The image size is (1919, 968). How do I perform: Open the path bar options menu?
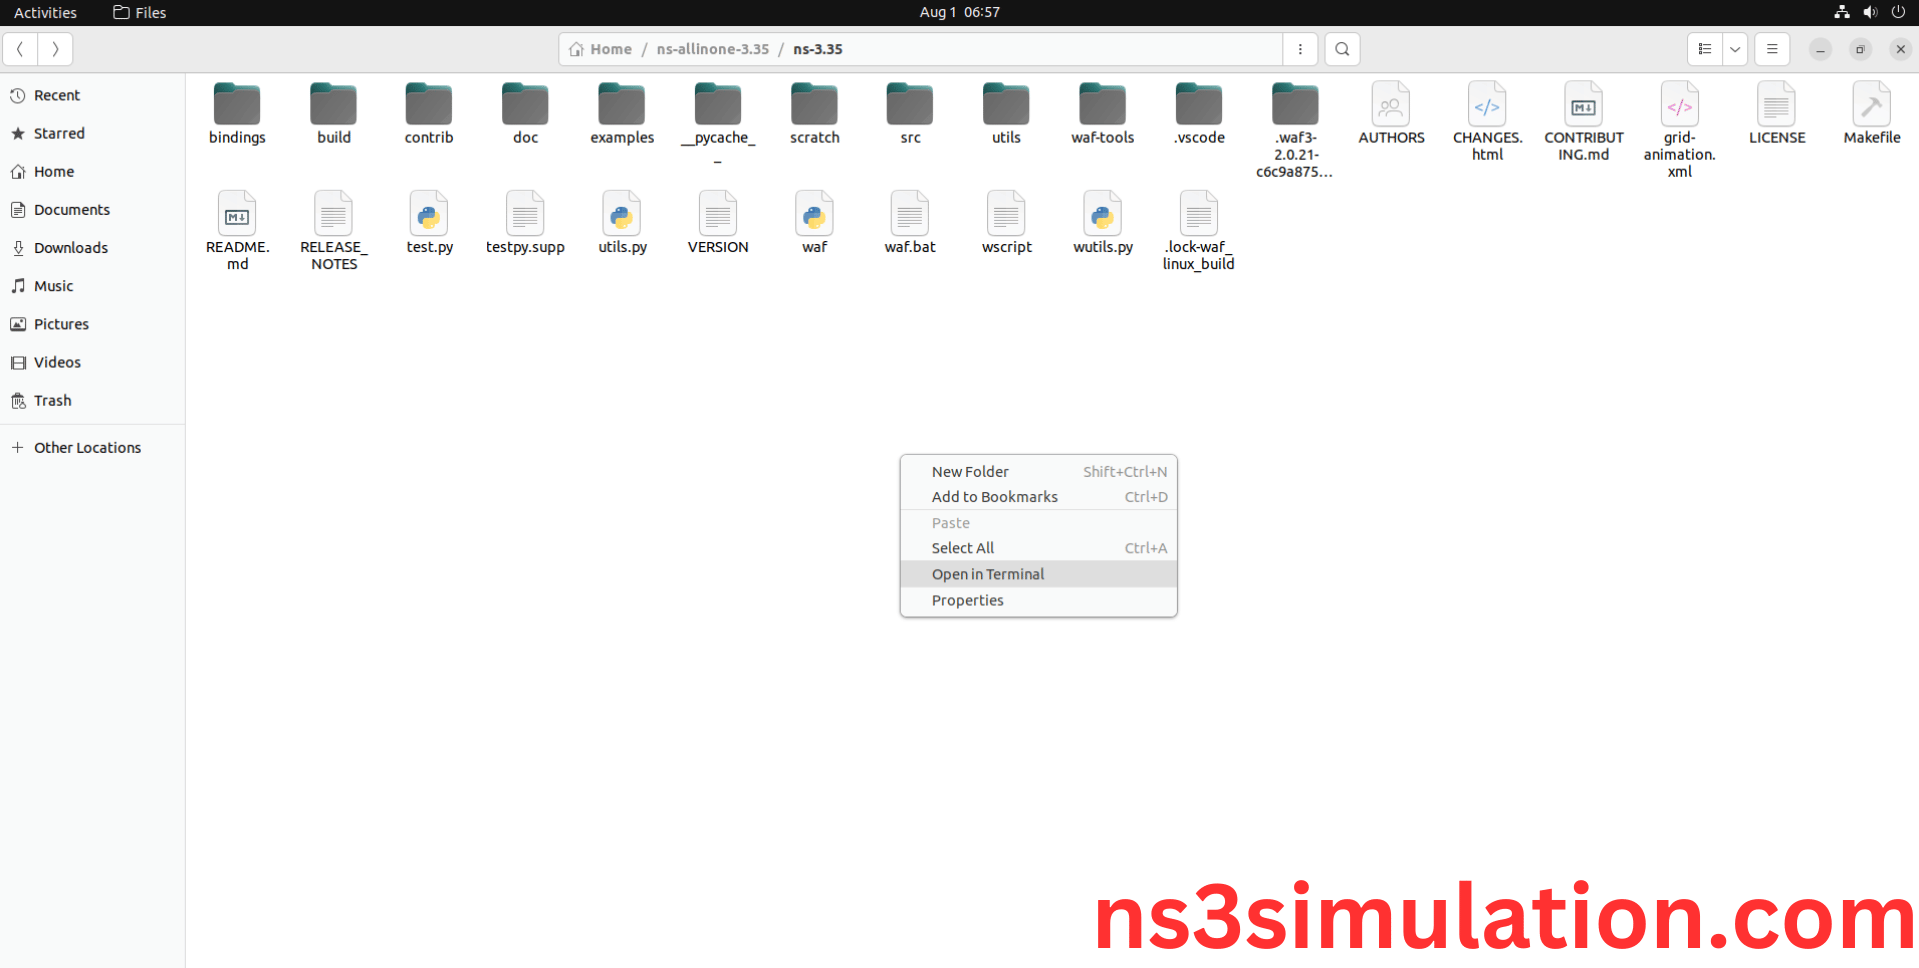[1300, 49]
